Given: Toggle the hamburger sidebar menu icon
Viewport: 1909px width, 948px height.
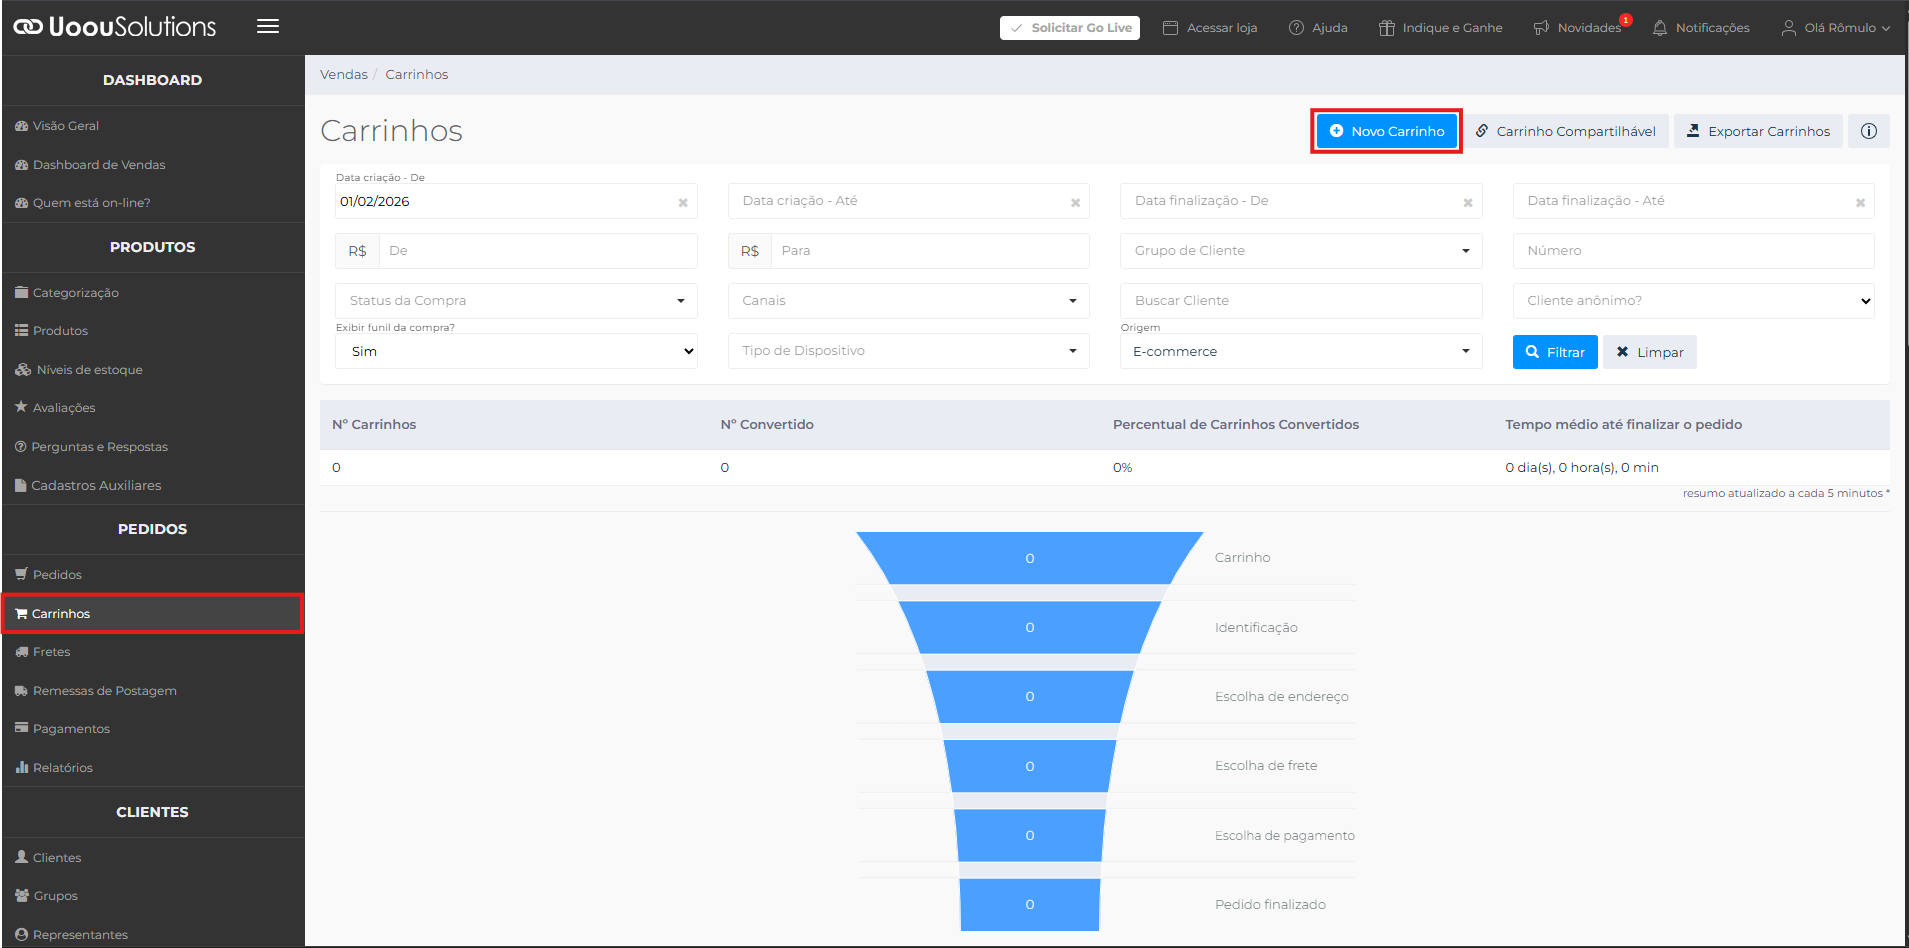Looking at the screenshot, I should pos(267,27).
